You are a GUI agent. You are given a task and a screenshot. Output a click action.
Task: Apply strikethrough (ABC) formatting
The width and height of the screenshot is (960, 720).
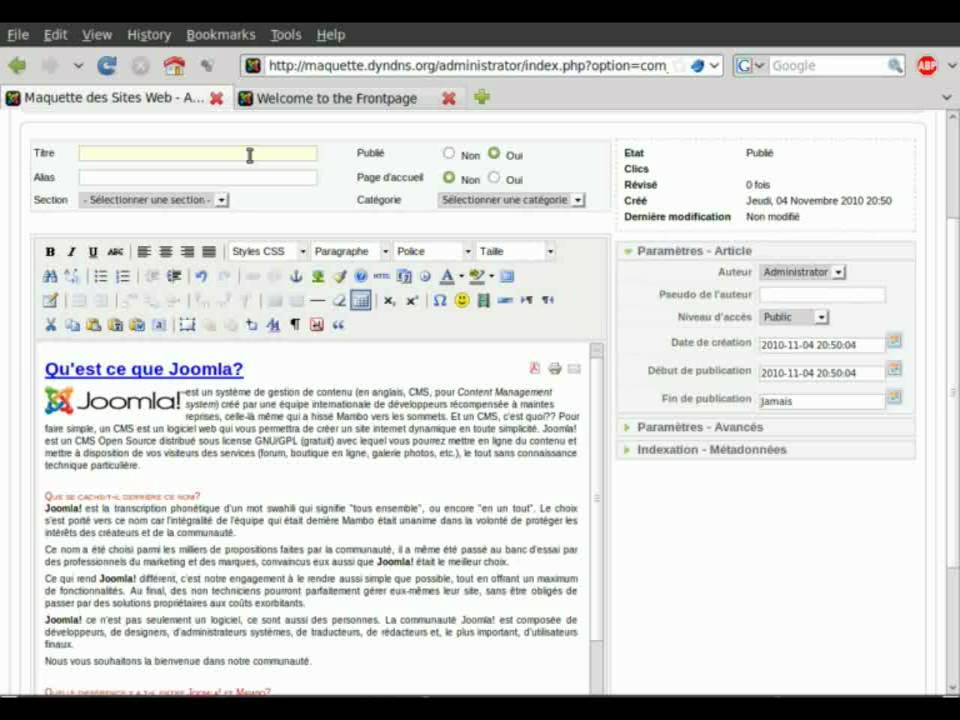point(115,252)
